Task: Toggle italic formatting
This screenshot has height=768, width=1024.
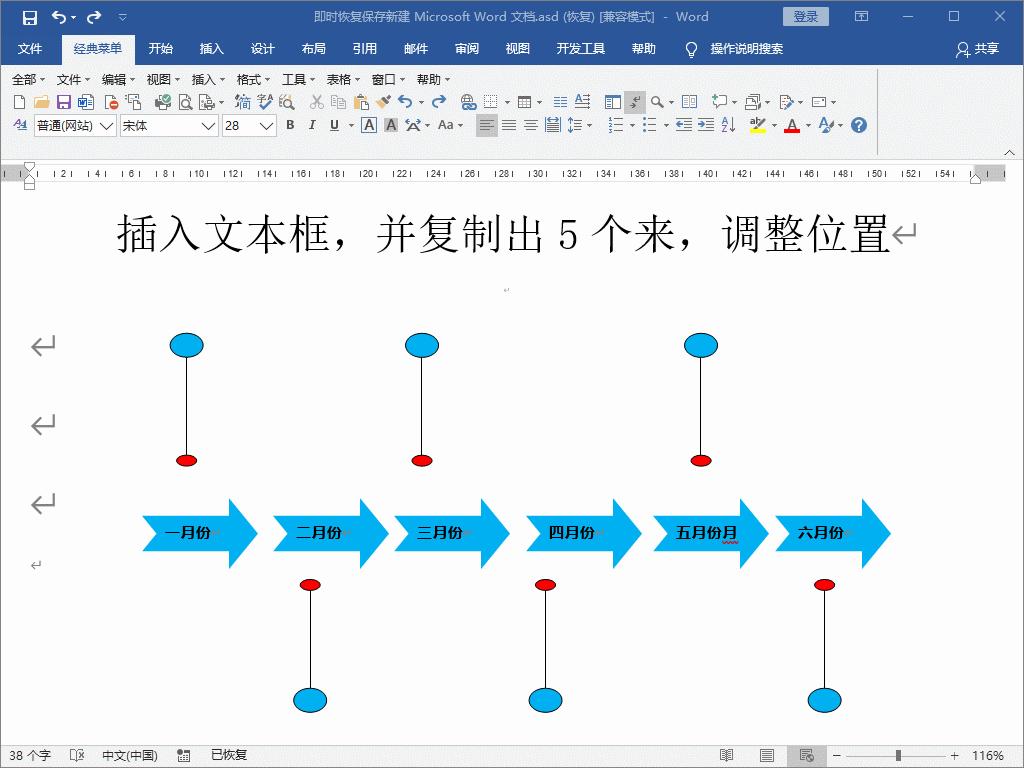Action: coord(311,125)
